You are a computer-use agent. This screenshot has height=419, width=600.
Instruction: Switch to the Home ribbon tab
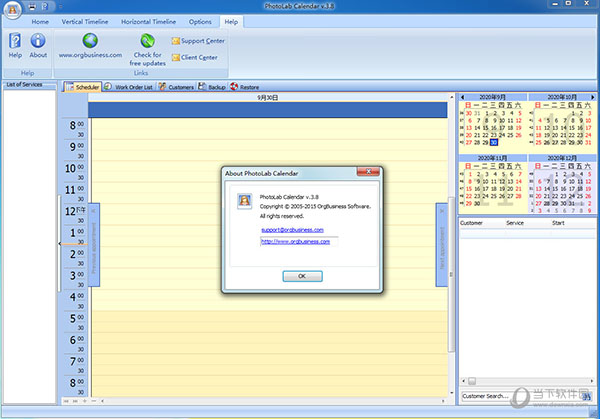40,22
